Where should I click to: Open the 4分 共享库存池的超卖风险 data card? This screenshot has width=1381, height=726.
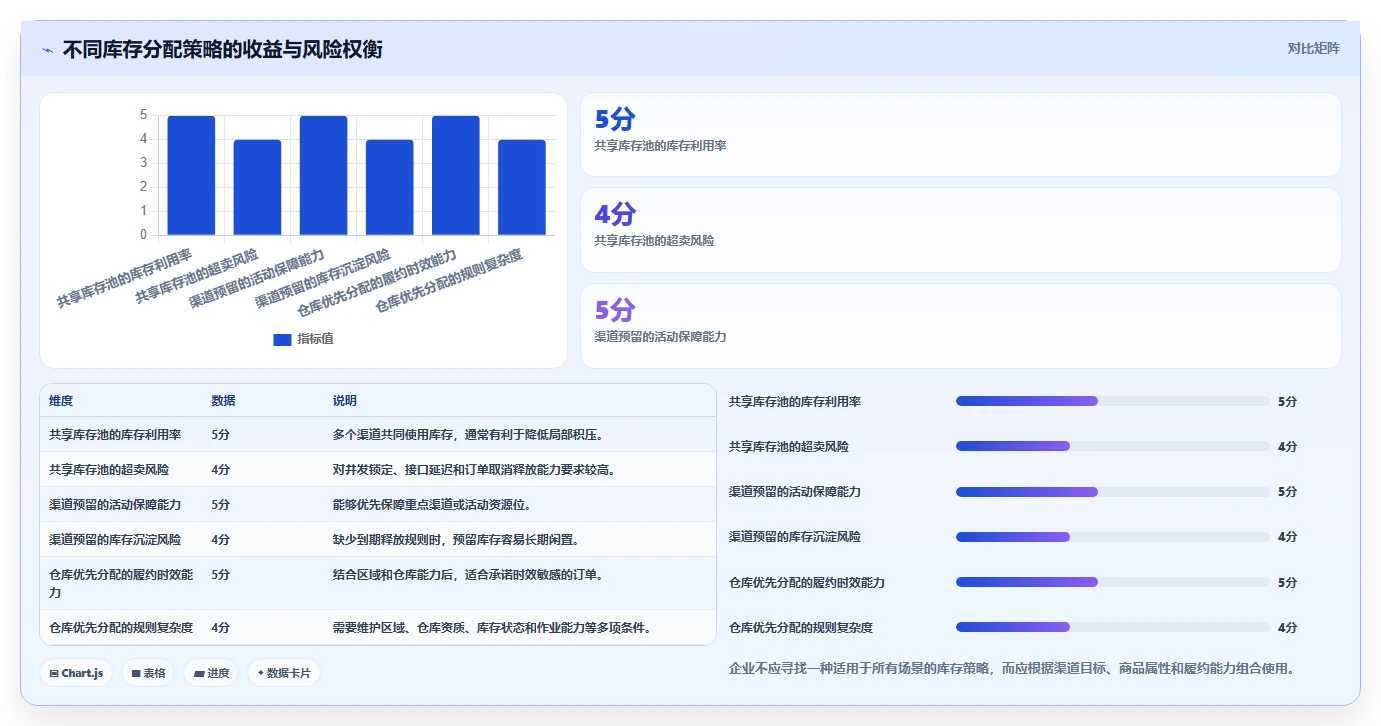coord(960,230)
